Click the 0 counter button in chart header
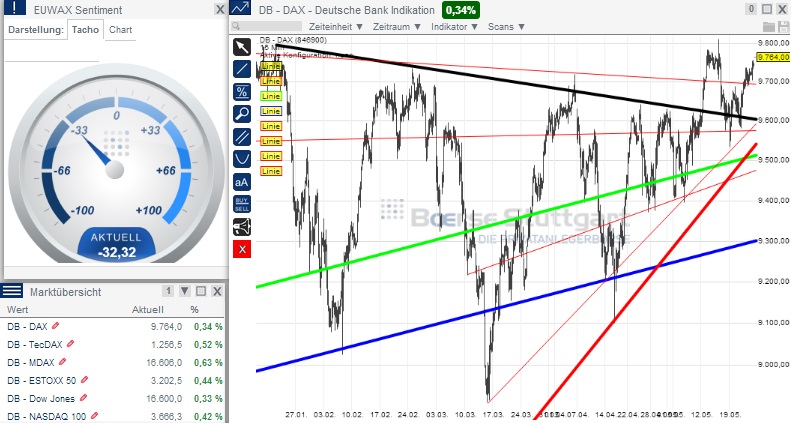Image resolution: width=791 pixels, height=423 pixels. click(x=751, y=9)
